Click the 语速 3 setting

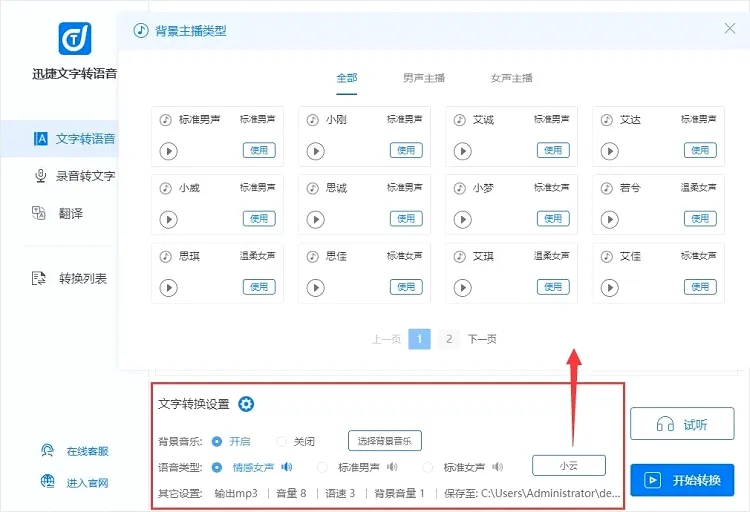[x=341, y=493]
